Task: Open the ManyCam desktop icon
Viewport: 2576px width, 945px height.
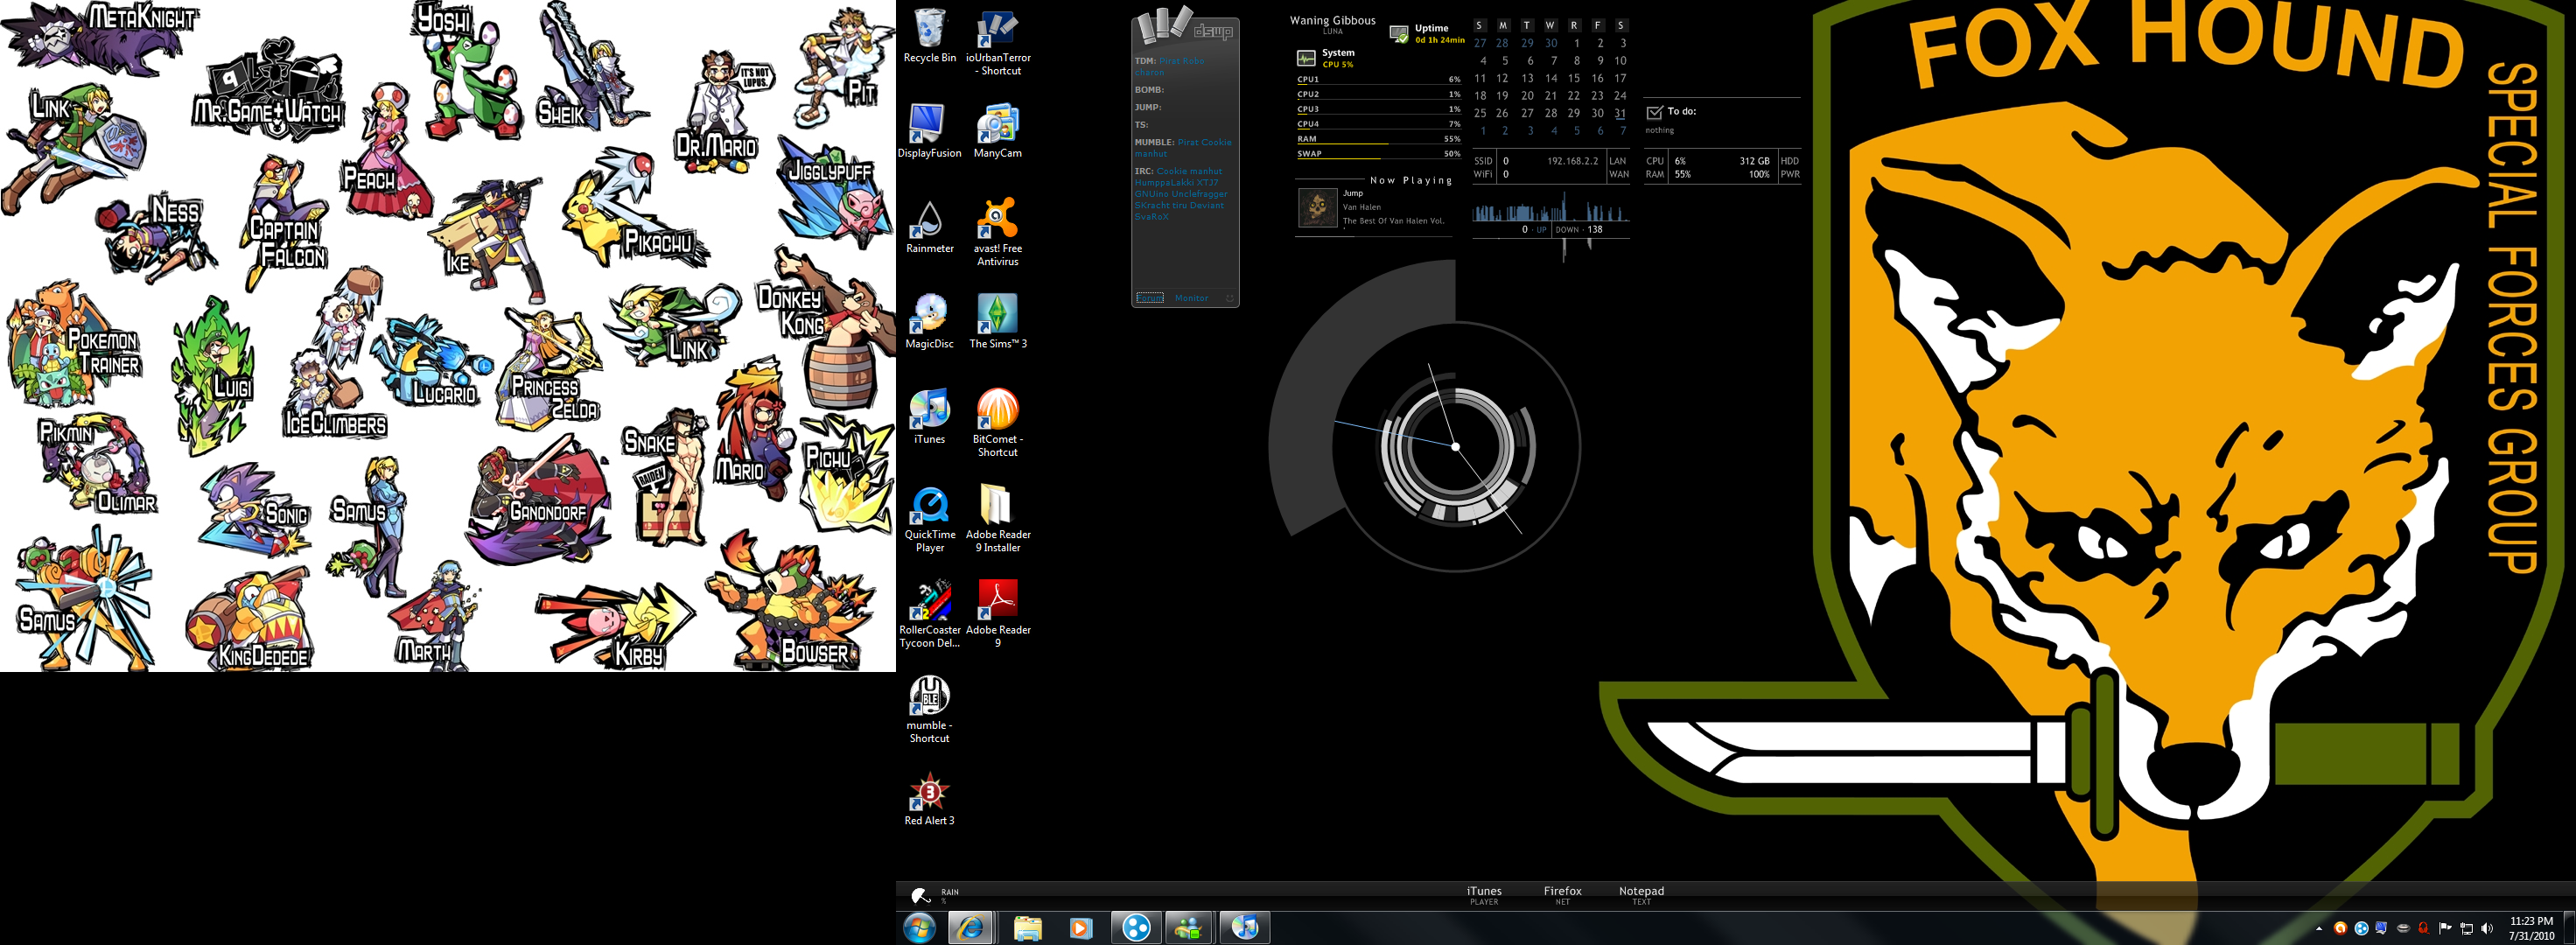Action: tap(998, 130)
